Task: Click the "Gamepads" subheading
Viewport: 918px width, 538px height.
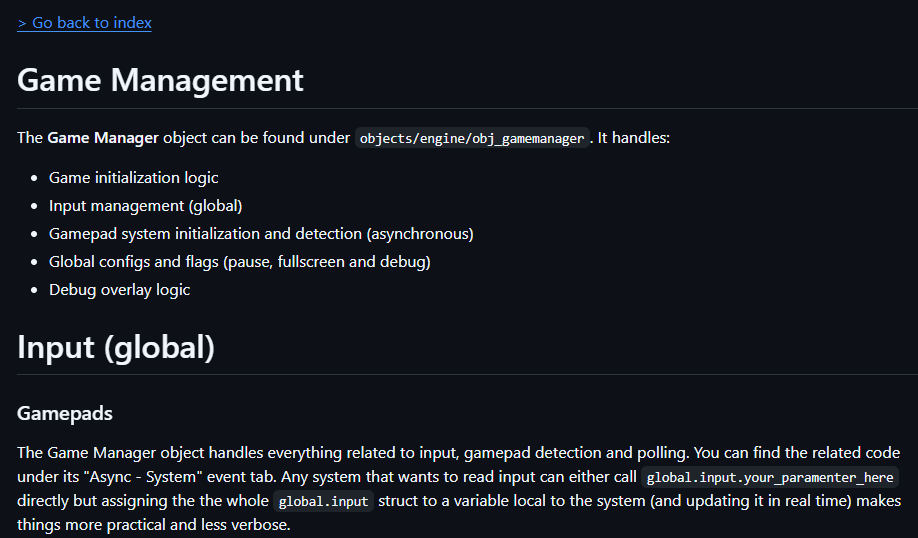Action: coord(65,413)
